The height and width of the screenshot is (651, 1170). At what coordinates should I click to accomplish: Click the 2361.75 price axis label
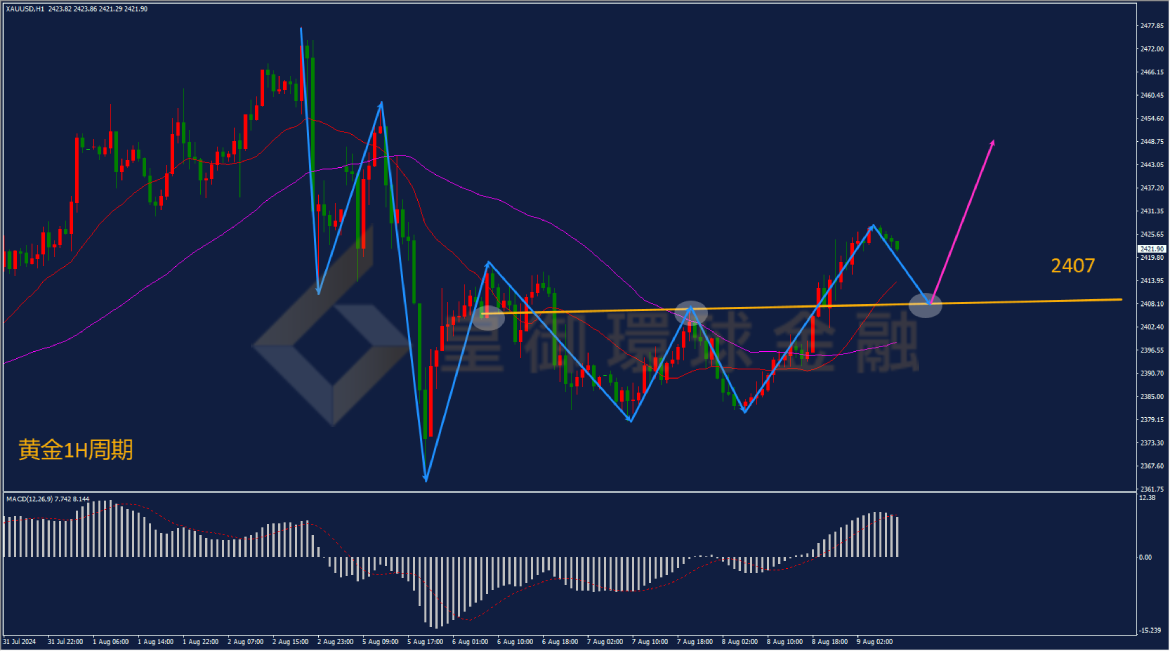coord(1151,489)
